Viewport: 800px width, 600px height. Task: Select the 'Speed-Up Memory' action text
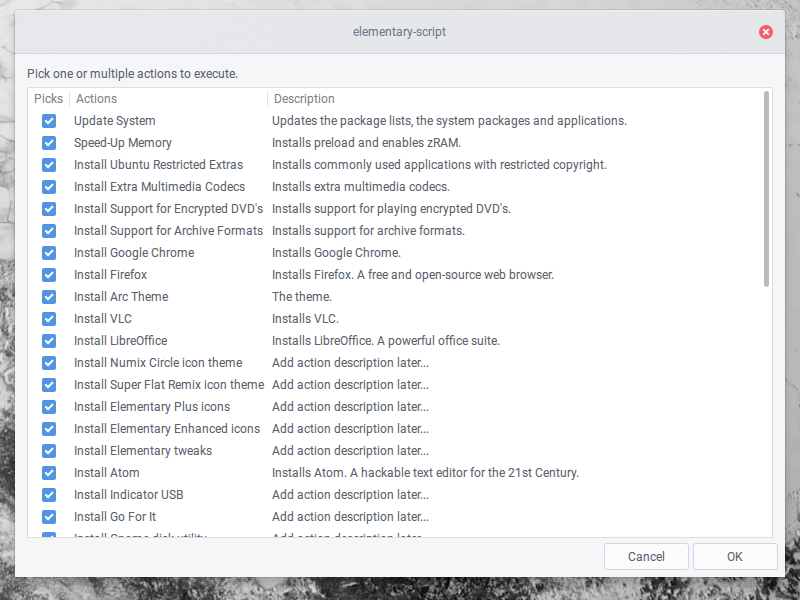pyautogui.click(x=123, y=143)
